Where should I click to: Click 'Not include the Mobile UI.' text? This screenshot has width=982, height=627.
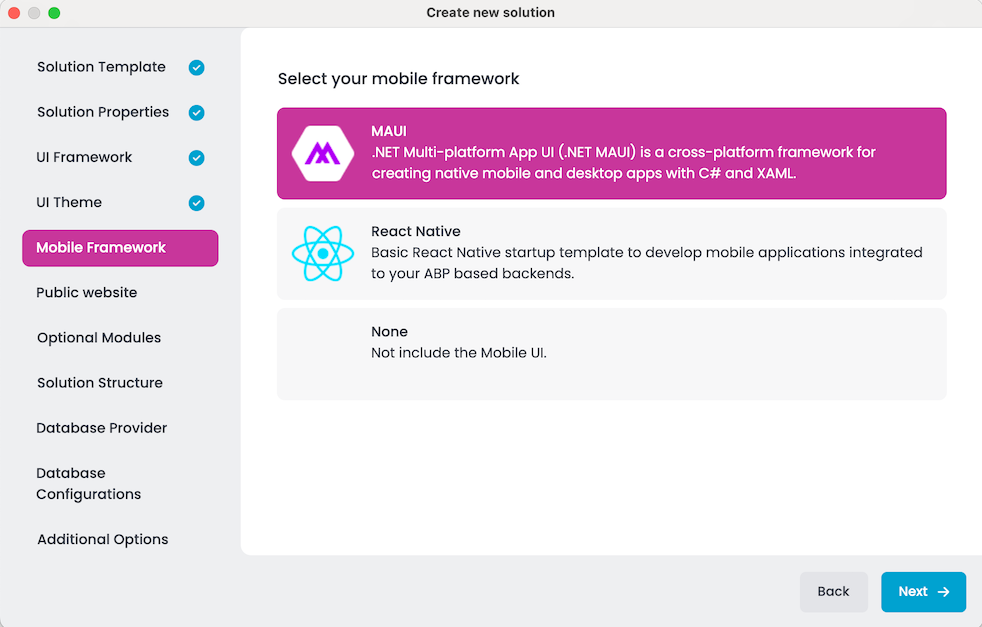[458, 353]
